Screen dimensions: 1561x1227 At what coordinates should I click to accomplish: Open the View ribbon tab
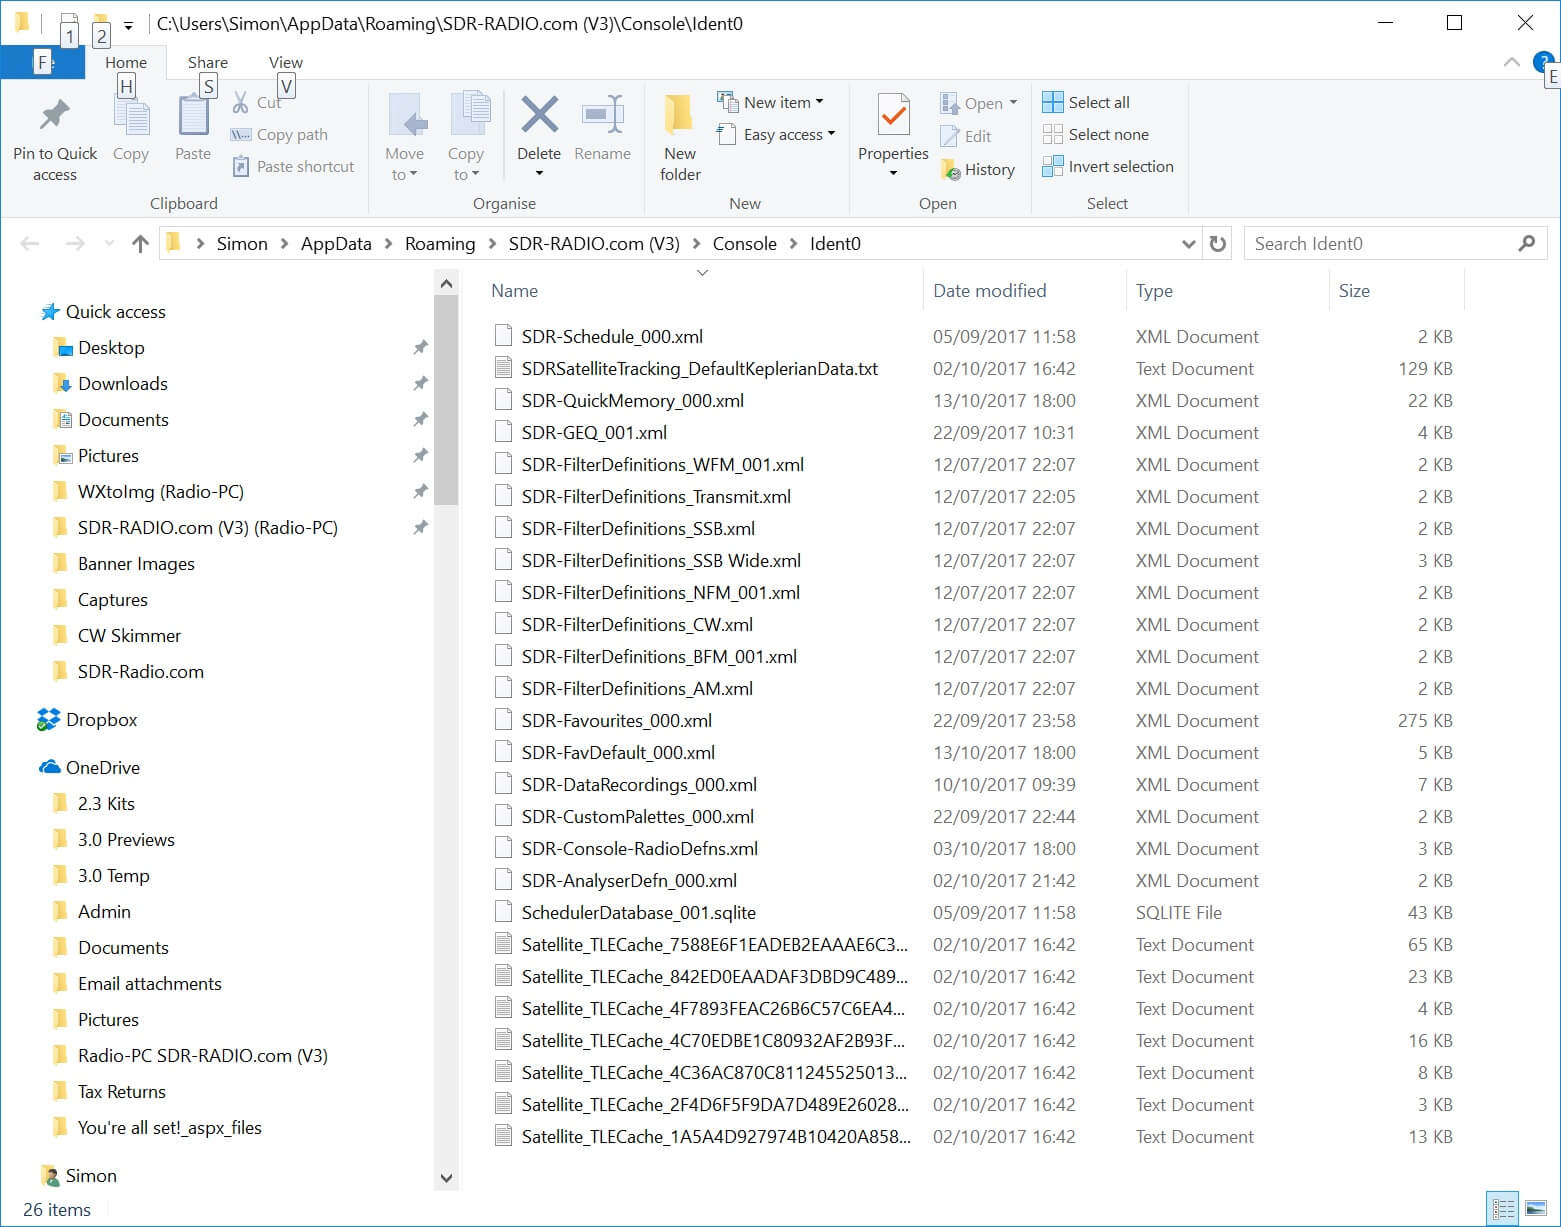pyautogui.click(x=285, y=62)
